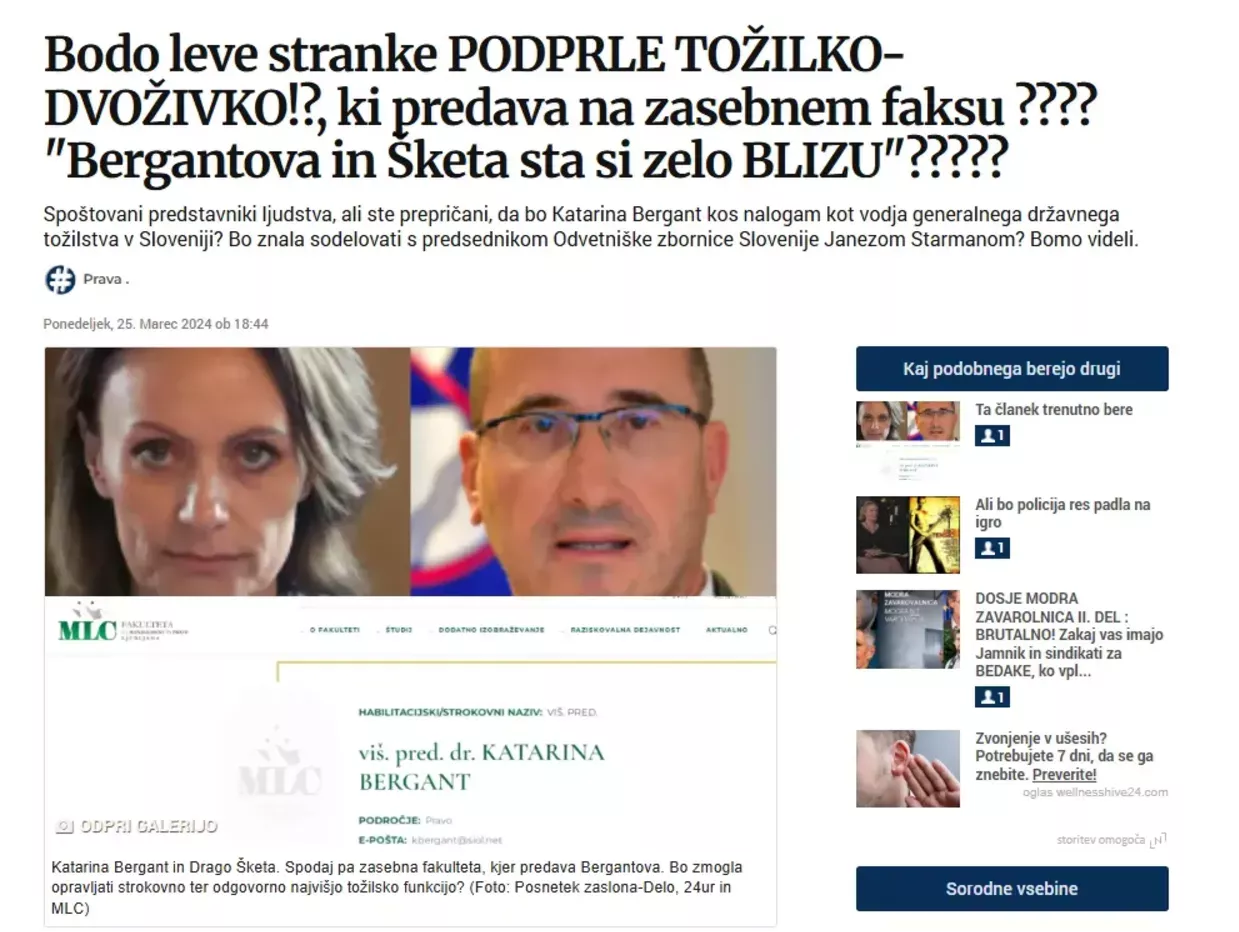The height and width of the screenshot is (932, 1239).
Task: Open the Modra zavarovalnica article thumbnail
Action: point(908,629)
